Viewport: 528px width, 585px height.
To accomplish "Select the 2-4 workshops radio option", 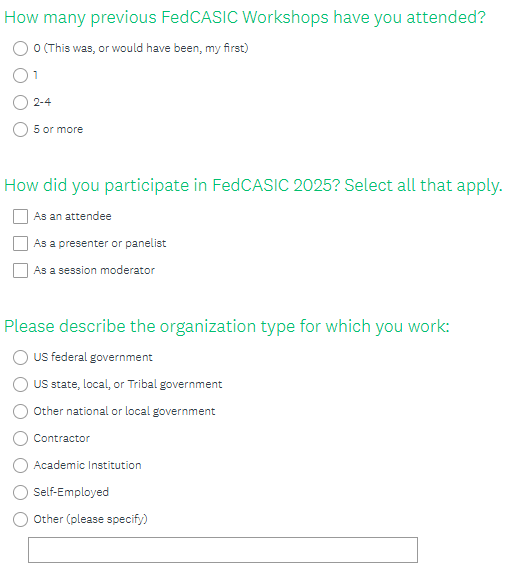I will 21,103.
